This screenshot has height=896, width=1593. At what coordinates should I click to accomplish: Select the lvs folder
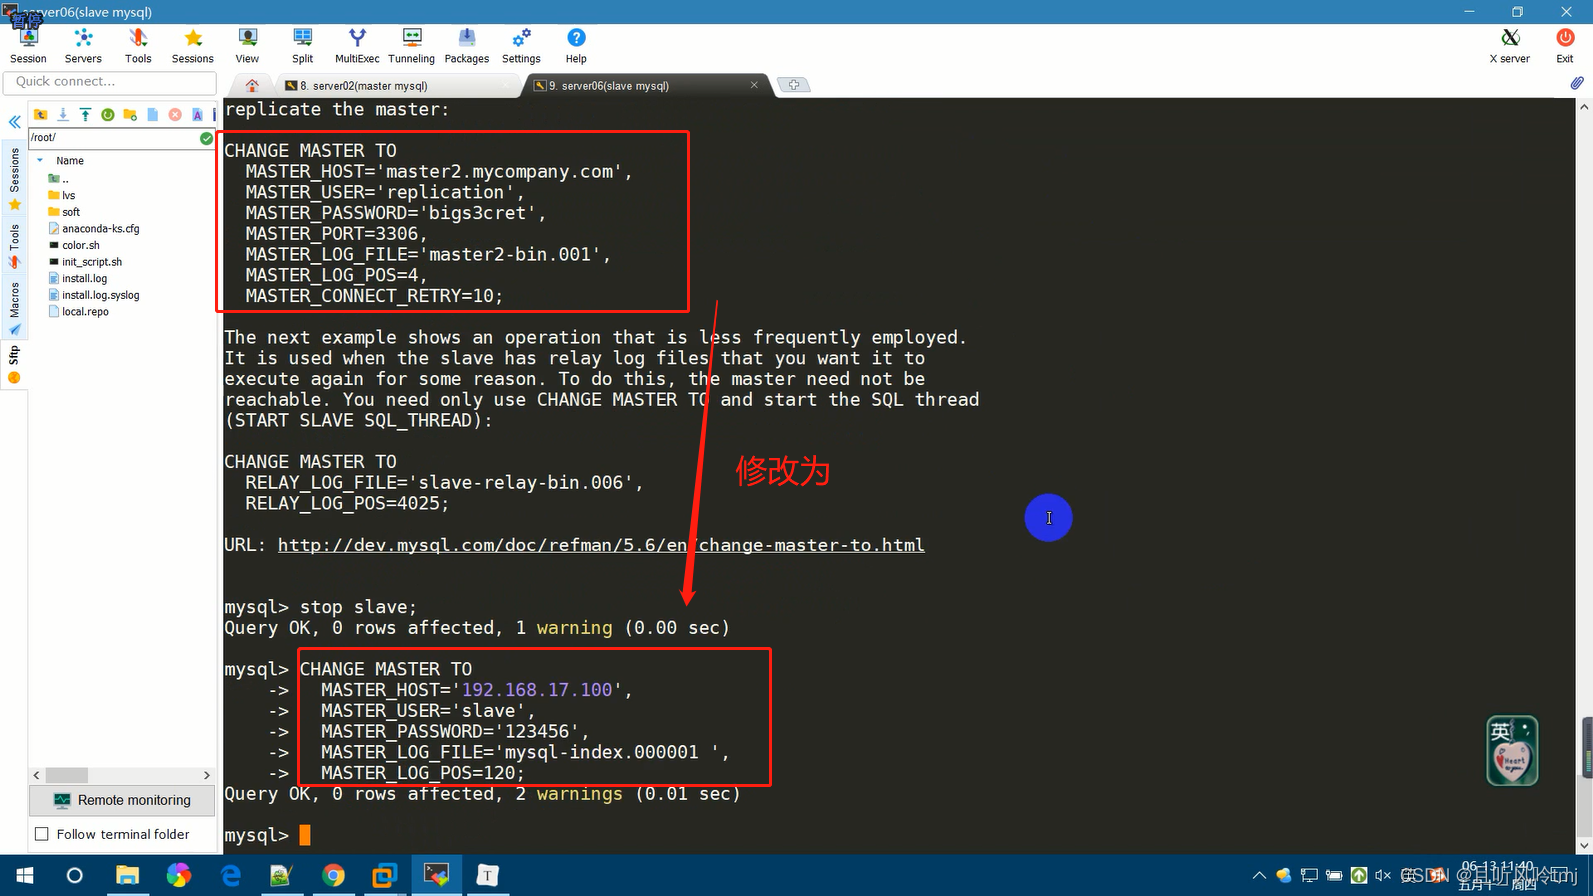62,196
